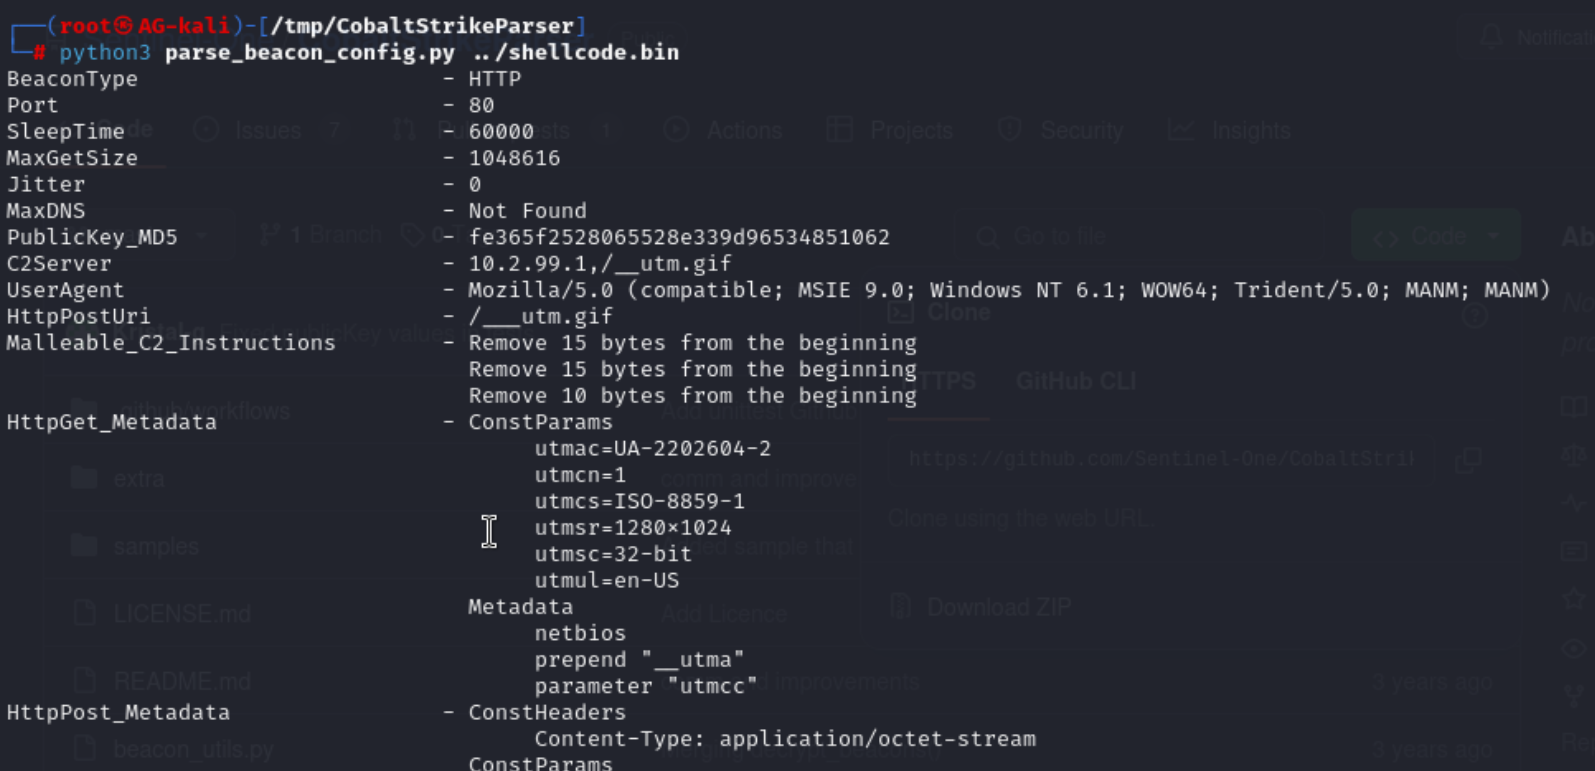Open the Issues tab
Image resolution: width=1595 pixels, height=771 pixels.
tap(267, 130)
